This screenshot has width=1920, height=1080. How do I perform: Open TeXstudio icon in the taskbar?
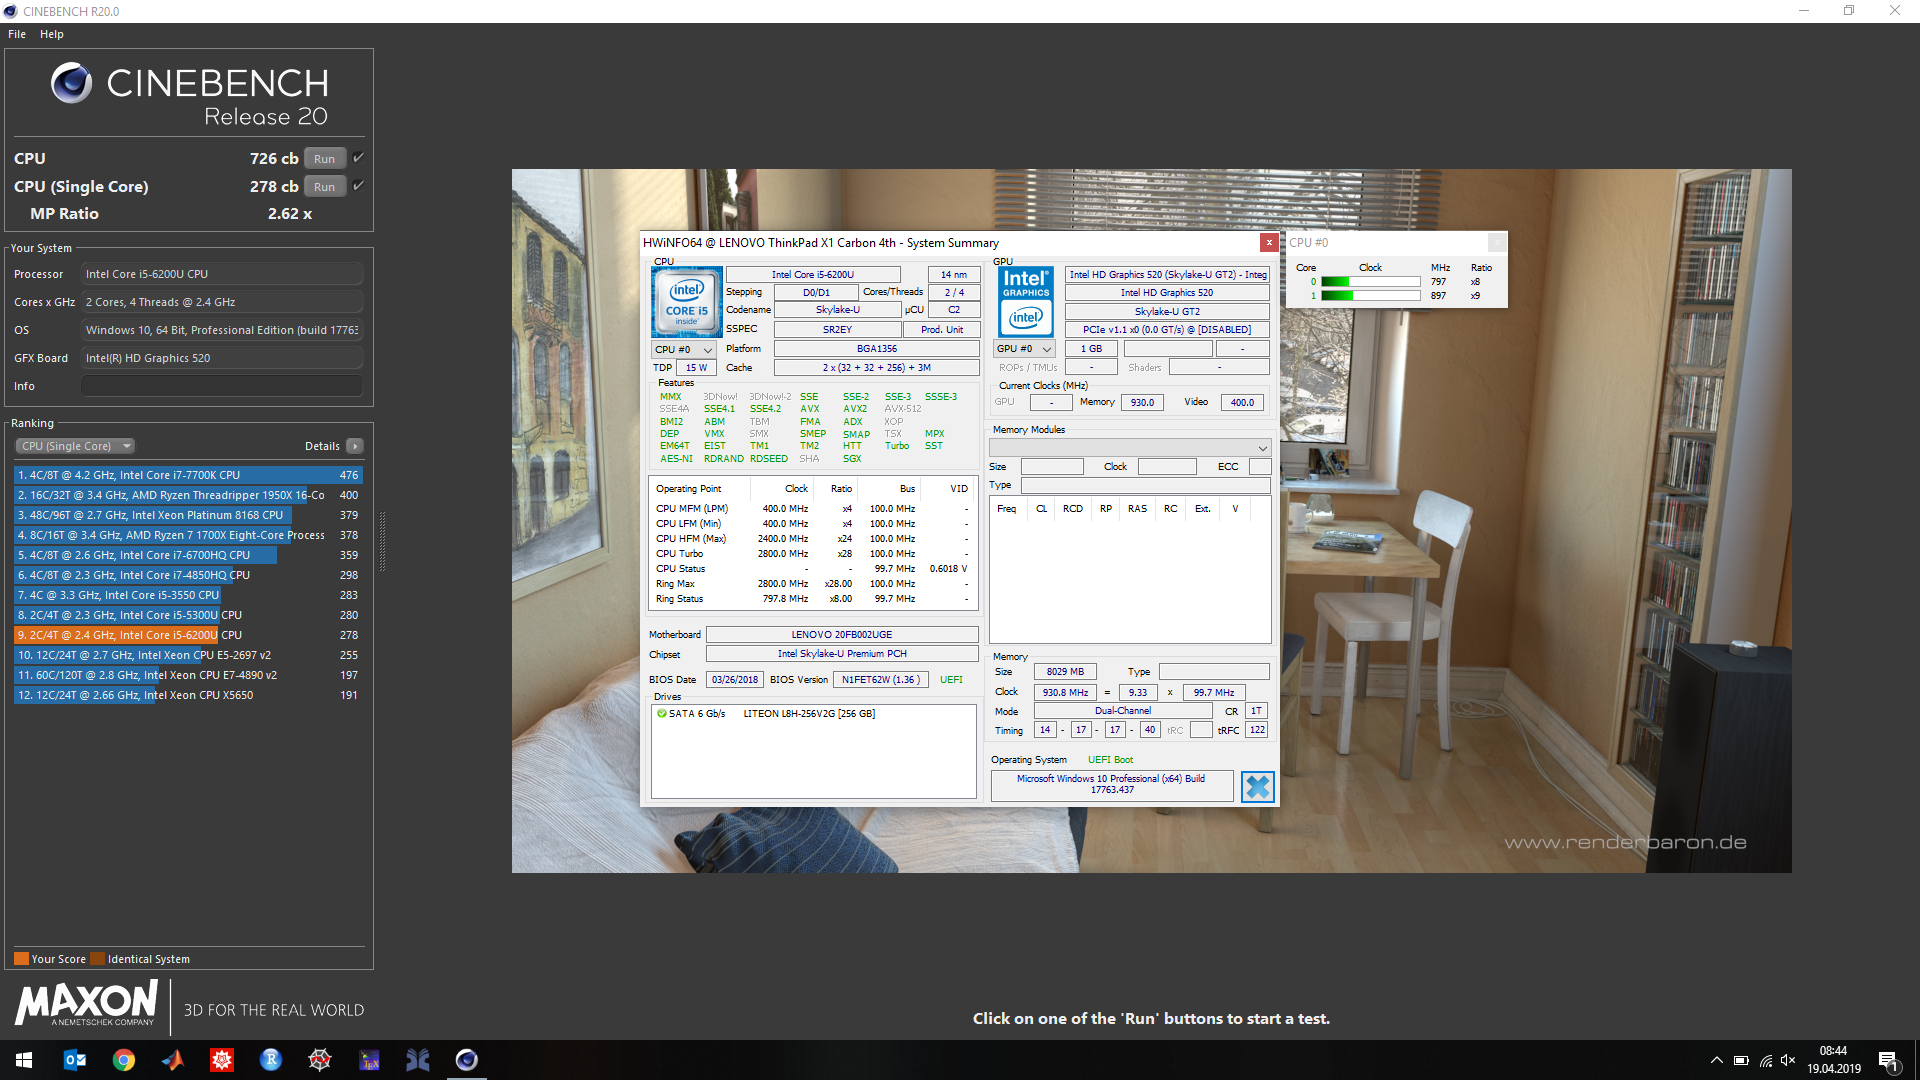(x=369, y=1060)
